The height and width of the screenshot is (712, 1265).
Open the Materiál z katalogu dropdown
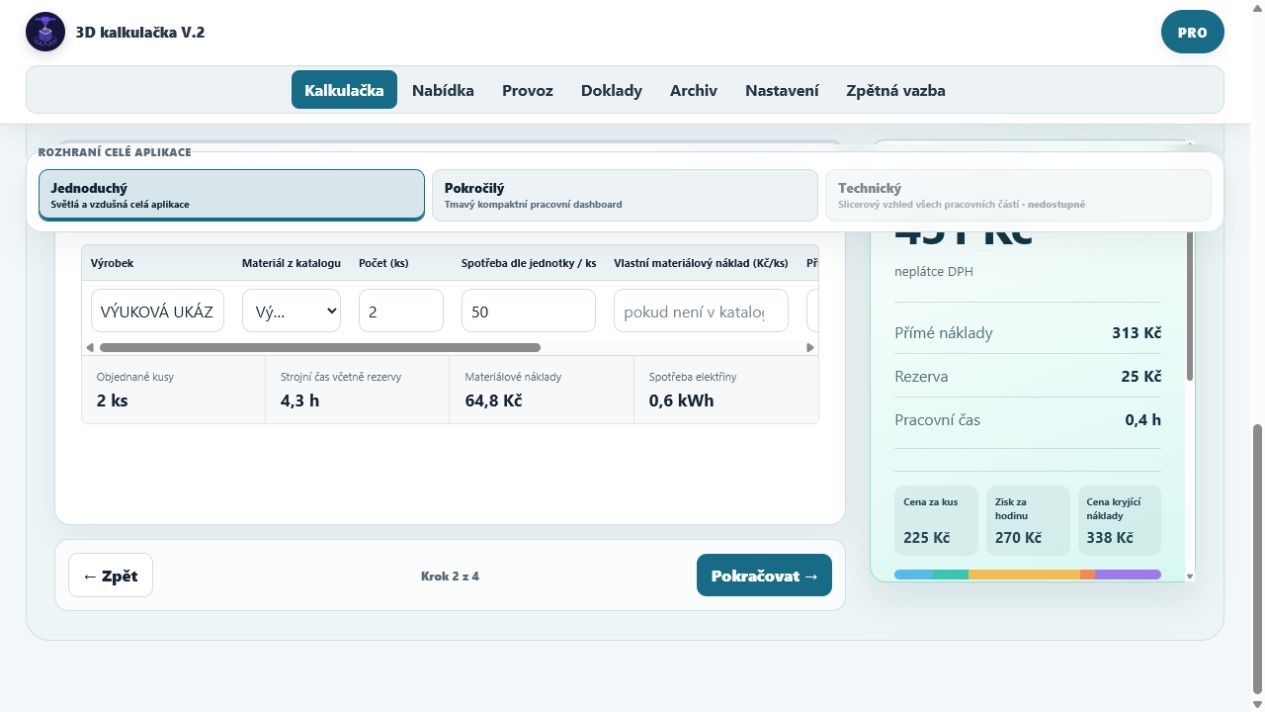pos(291,311)
